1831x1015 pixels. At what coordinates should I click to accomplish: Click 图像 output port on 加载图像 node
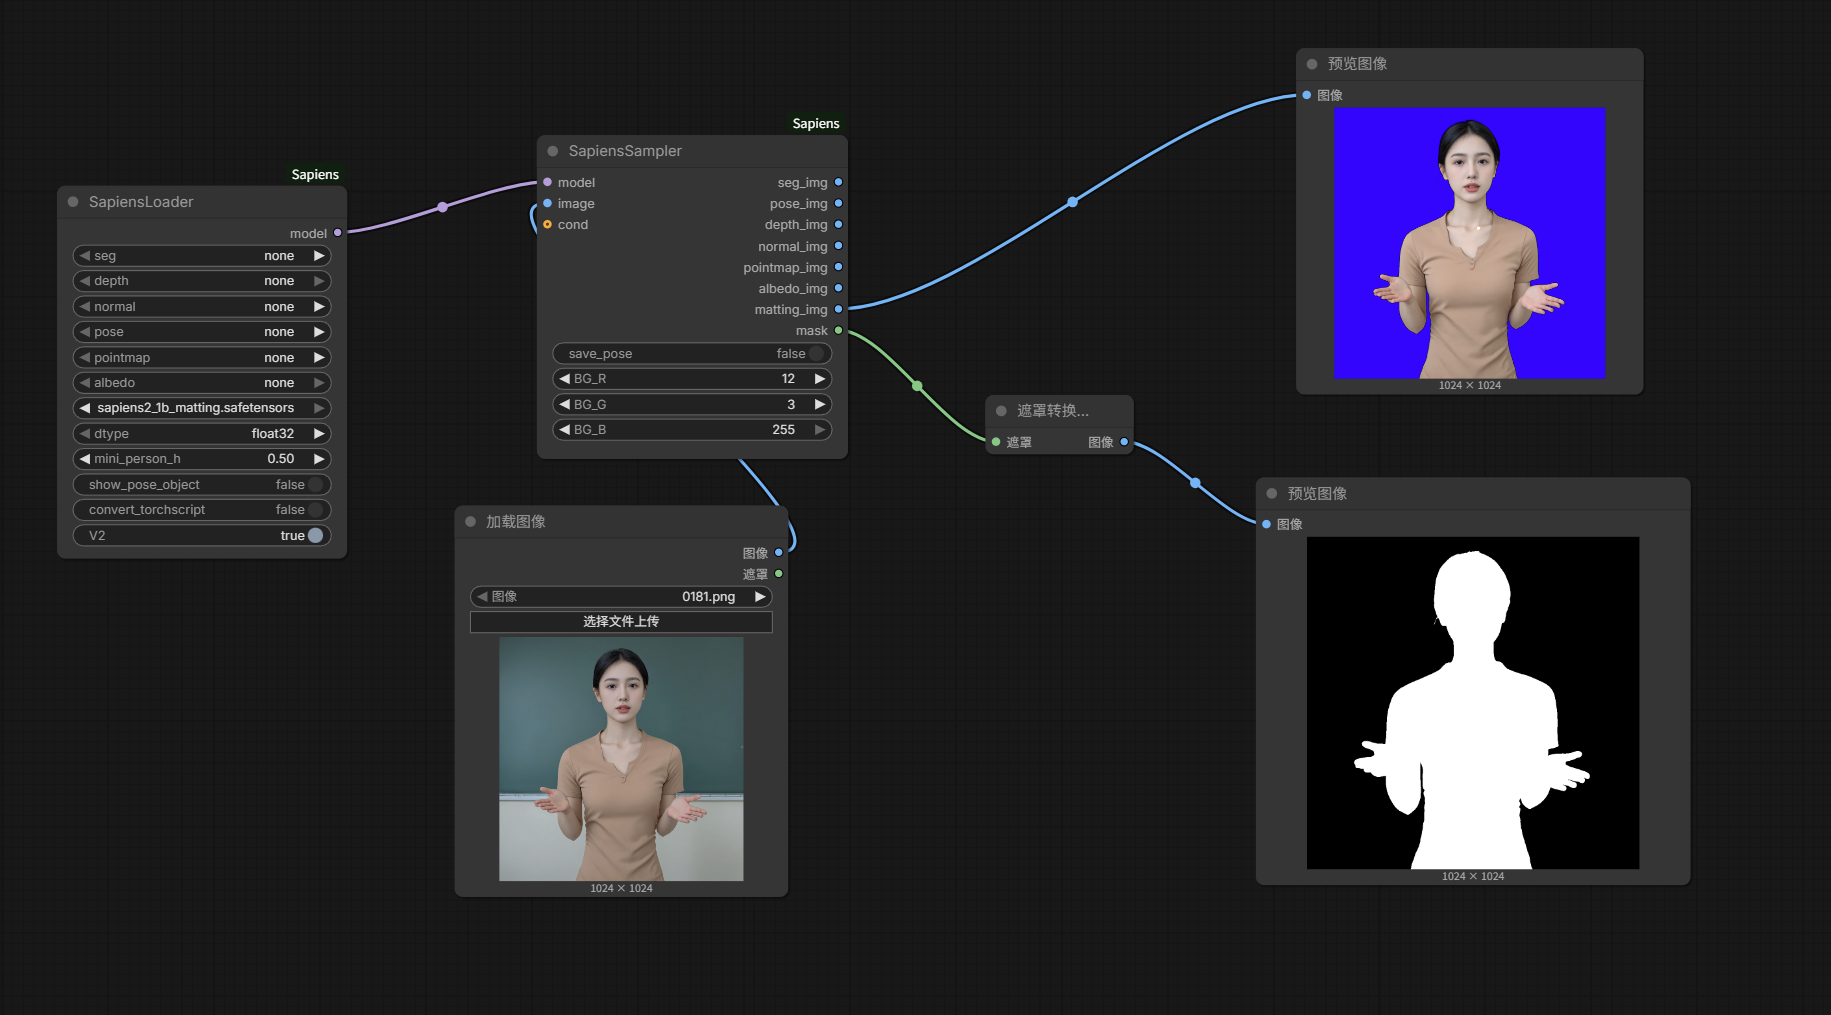click(x=779, y=552)
